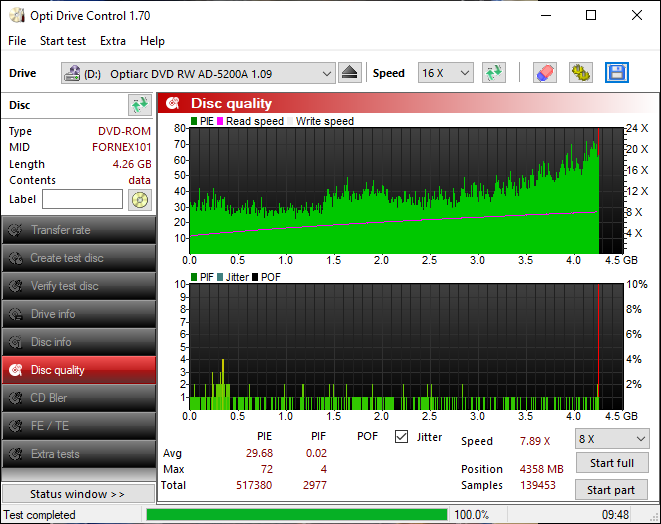Click the Drive info sidebar icon
661x524 pixels.
pos(16,314)
